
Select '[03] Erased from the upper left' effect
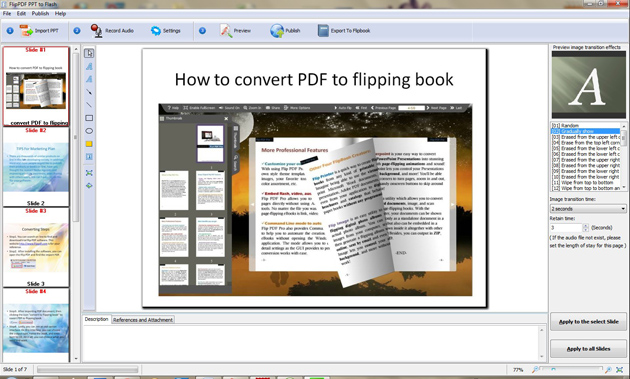click(x=585, y=137)
